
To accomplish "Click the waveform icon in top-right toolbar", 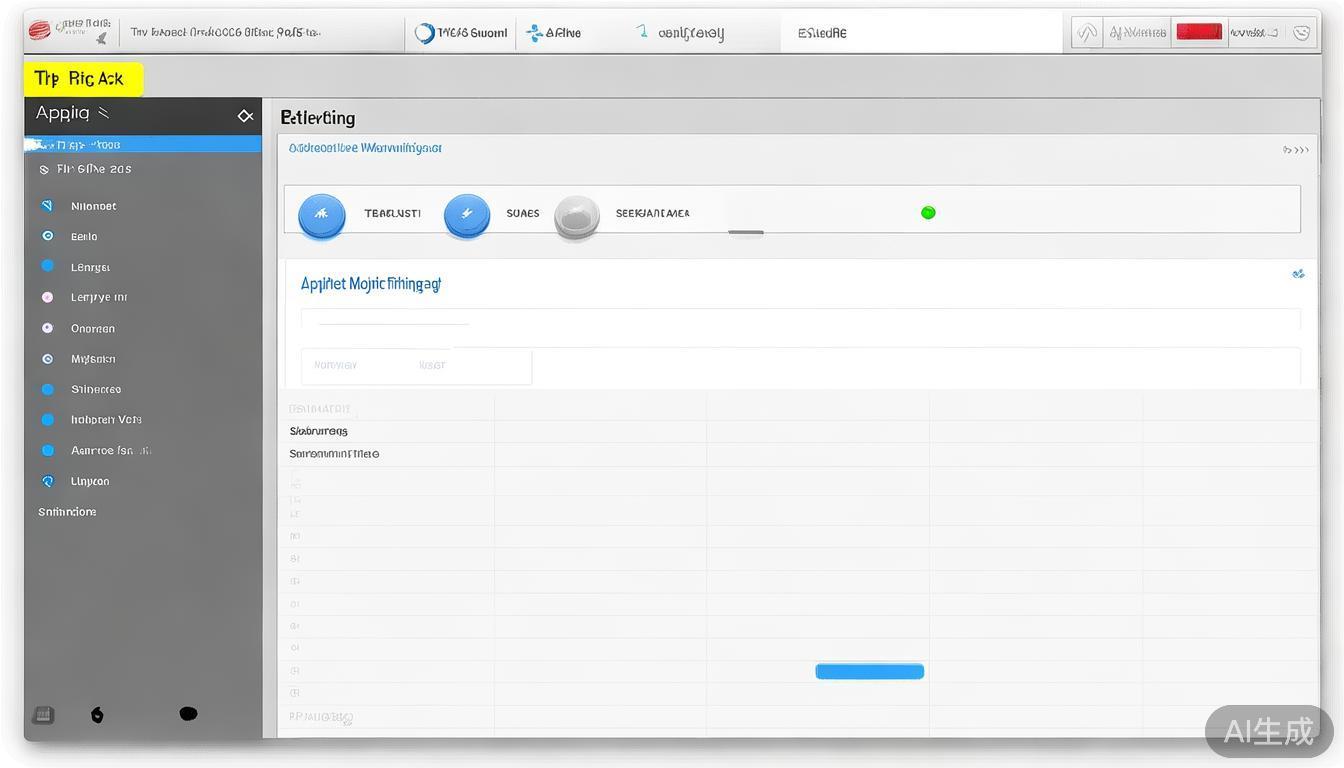I will [1086, 33].
